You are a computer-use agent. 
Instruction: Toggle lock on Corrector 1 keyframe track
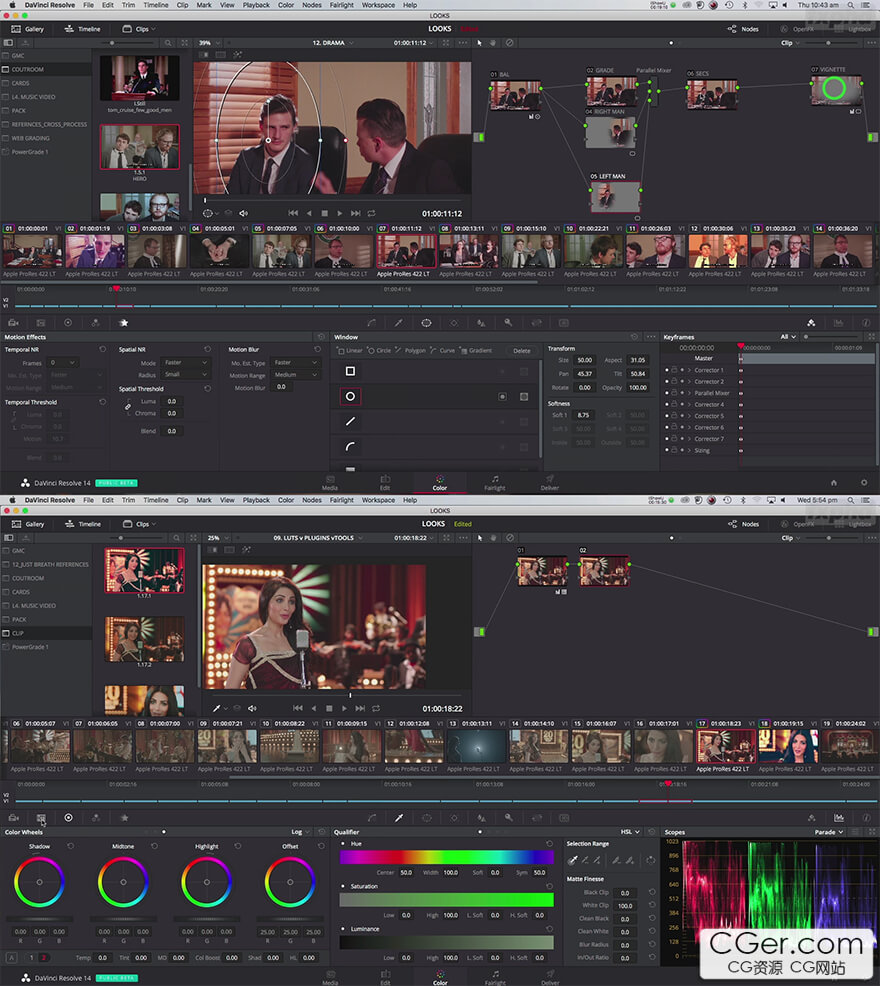(674, 370)
